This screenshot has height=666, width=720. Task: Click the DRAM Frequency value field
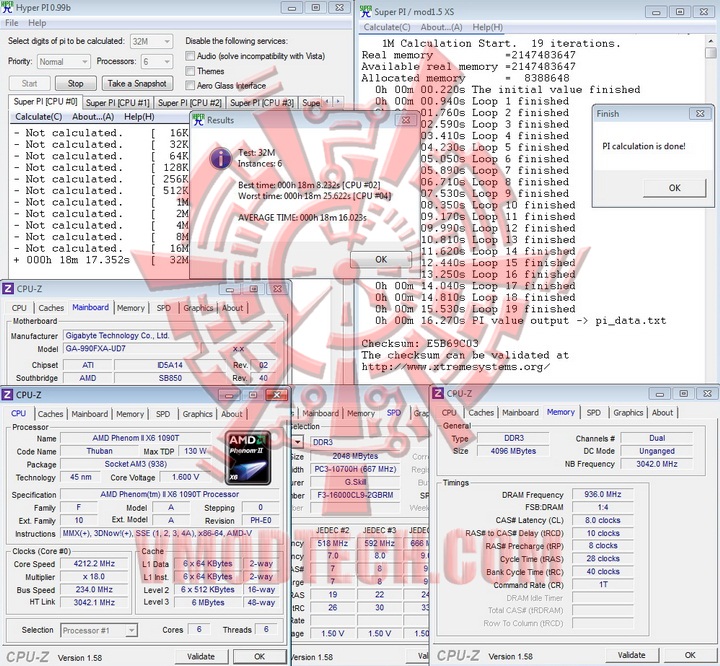602,494
